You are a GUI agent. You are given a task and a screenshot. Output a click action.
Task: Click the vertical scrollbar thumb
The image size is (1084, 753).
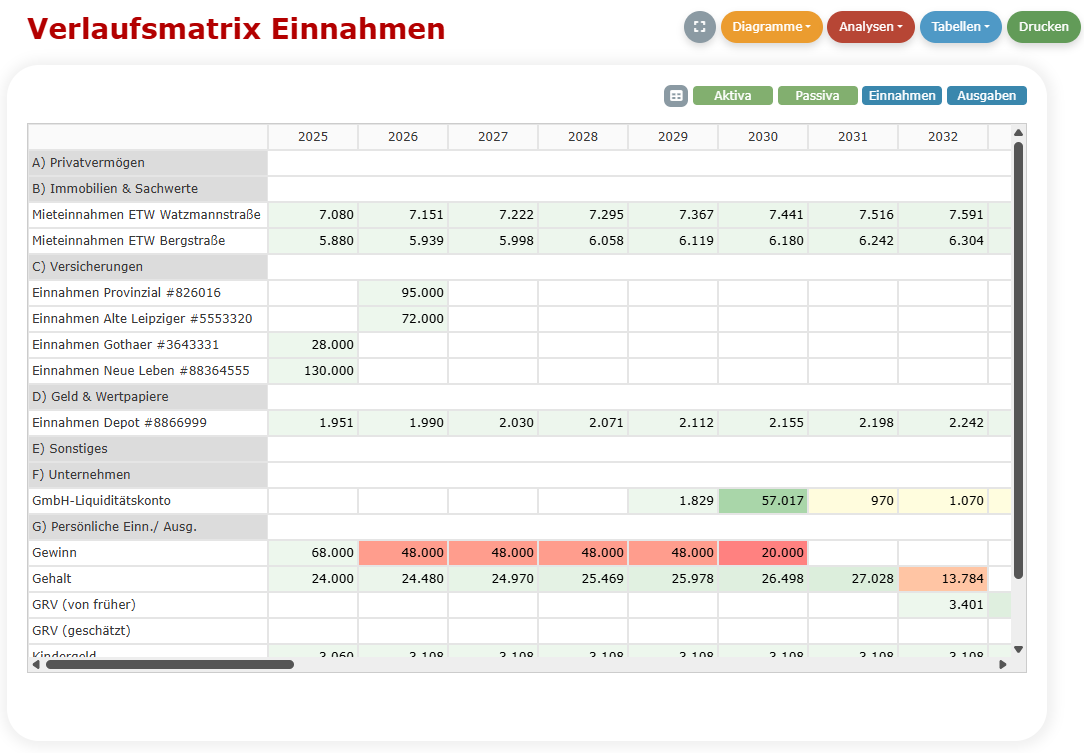[x=1018, y=360]
